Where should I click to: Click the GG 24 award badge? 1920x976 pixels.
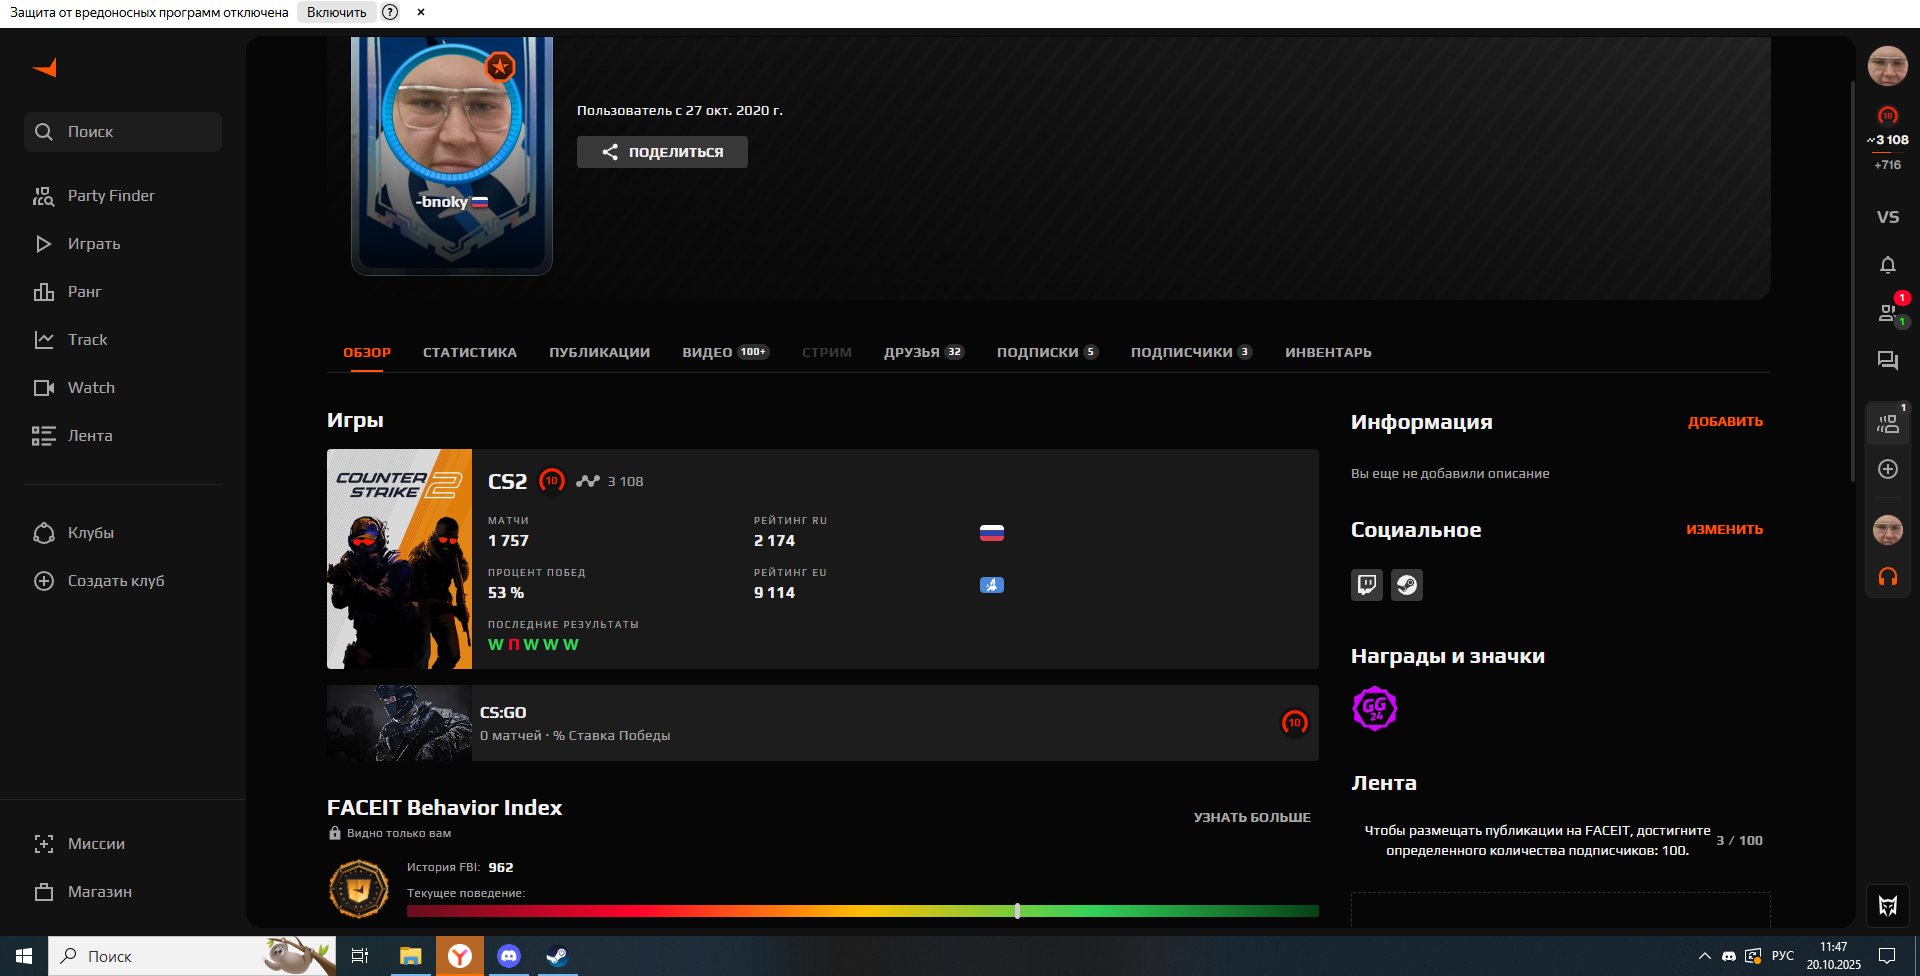1374,709
